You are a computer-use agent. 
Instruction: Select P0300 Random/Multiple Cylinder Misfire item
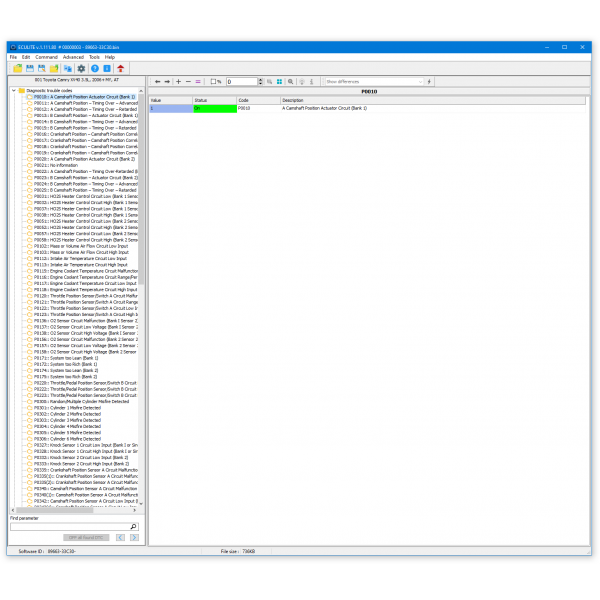80,402
